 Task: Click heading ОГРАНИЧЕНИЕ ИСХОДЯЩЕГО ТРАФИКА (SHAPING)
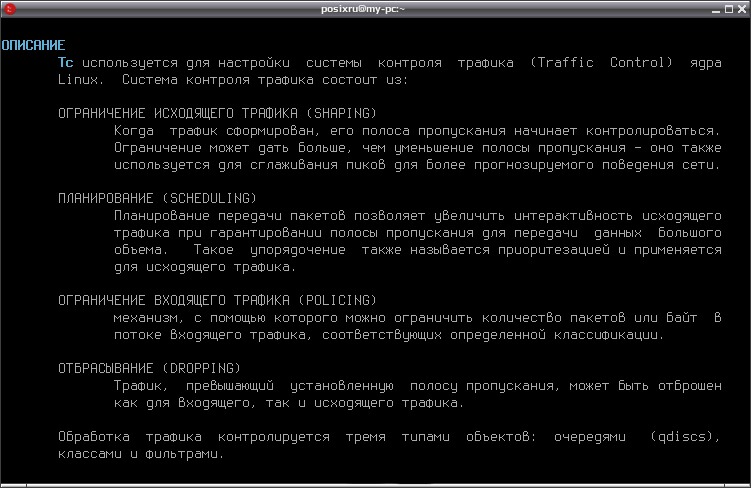coord(217,113)
